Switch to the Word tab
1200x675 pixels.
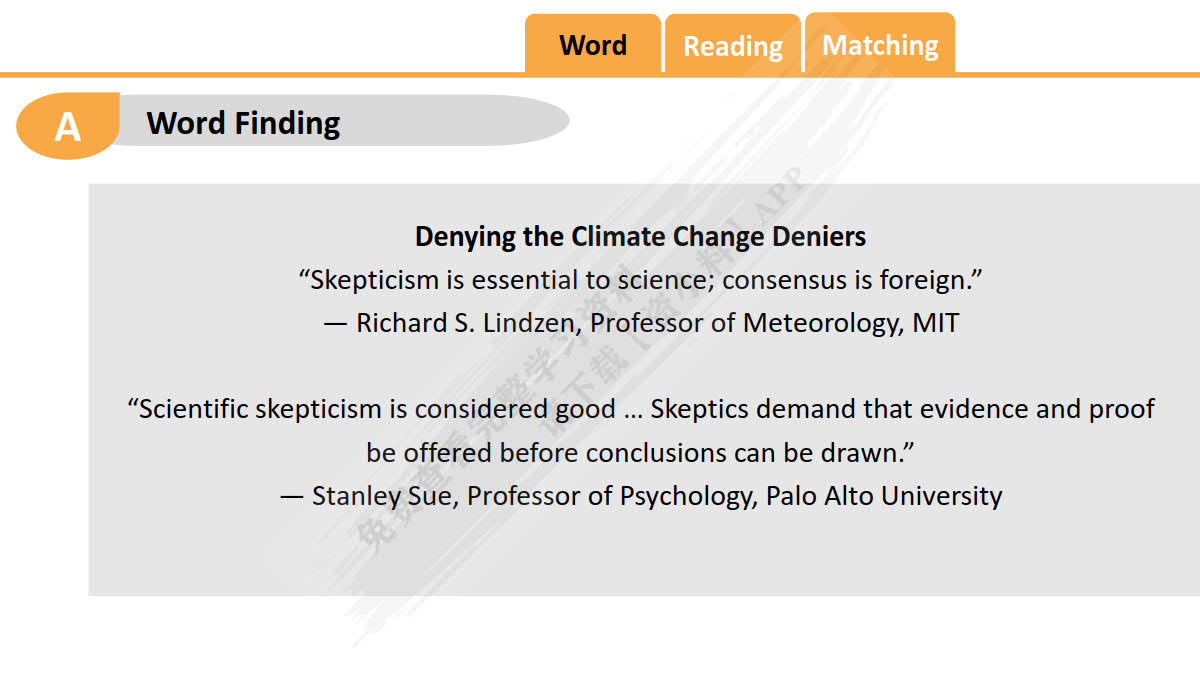pos(593,45)
